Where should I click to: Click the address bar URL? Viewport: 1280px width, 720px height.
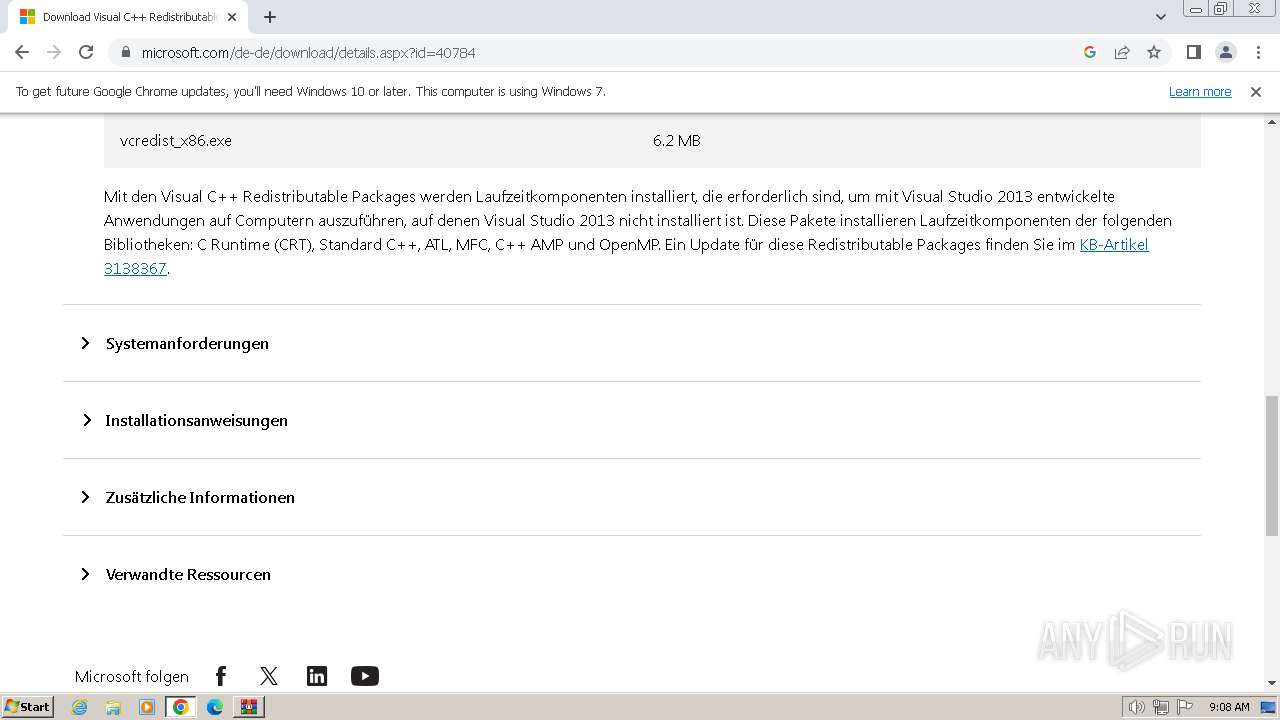click(309, 52)
